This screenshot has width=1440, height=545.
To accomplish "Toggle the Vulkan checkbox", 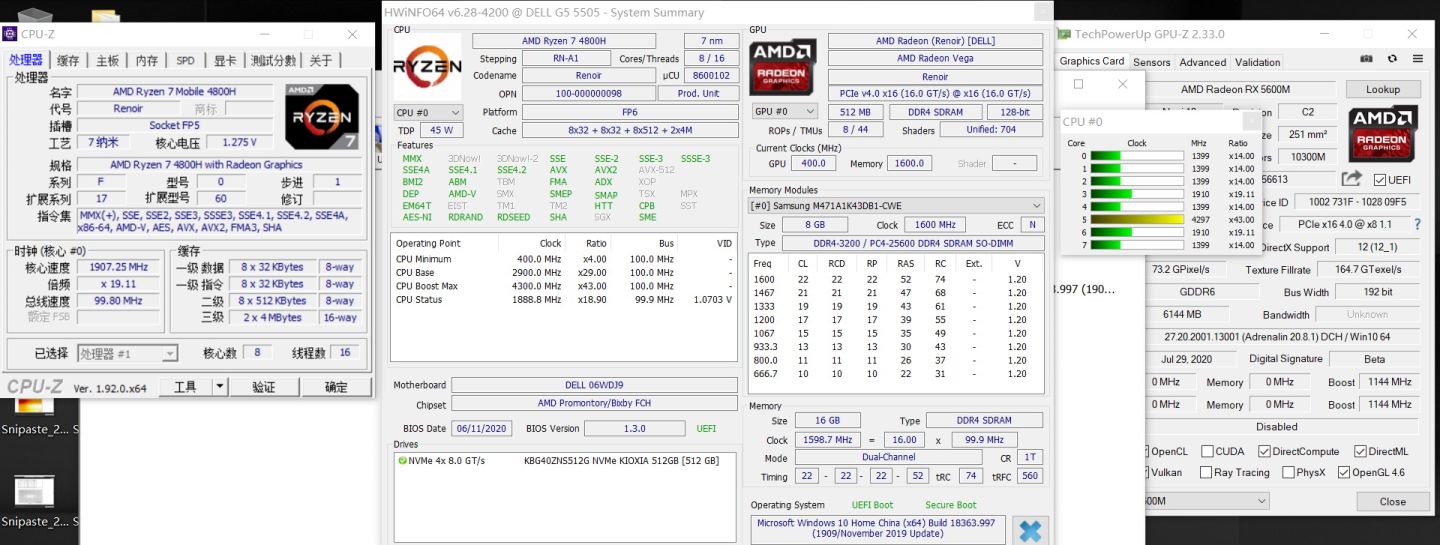I will pos(1146,473).
